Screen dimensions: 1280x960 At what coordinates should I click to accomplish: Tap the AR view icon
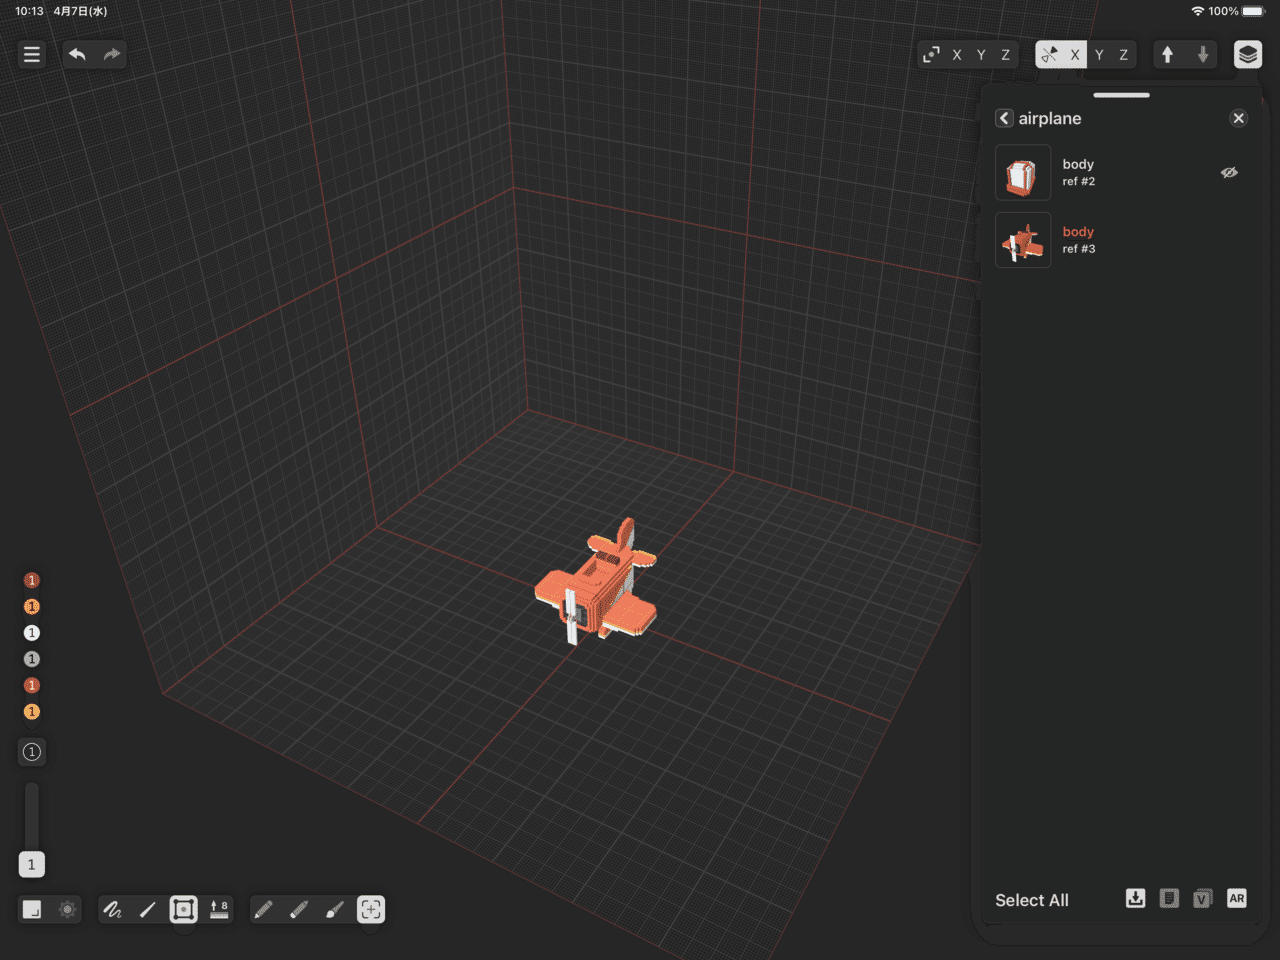[1237, 898]
